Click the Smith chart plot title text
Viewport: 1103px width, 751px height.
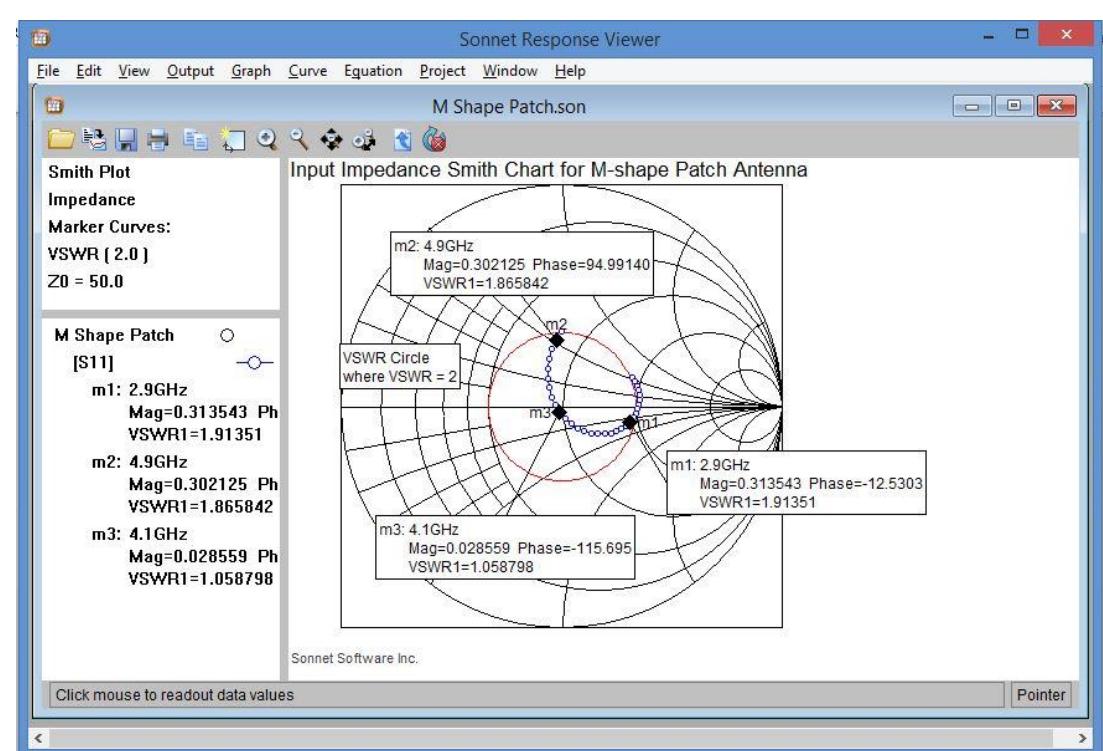(549, 169)
